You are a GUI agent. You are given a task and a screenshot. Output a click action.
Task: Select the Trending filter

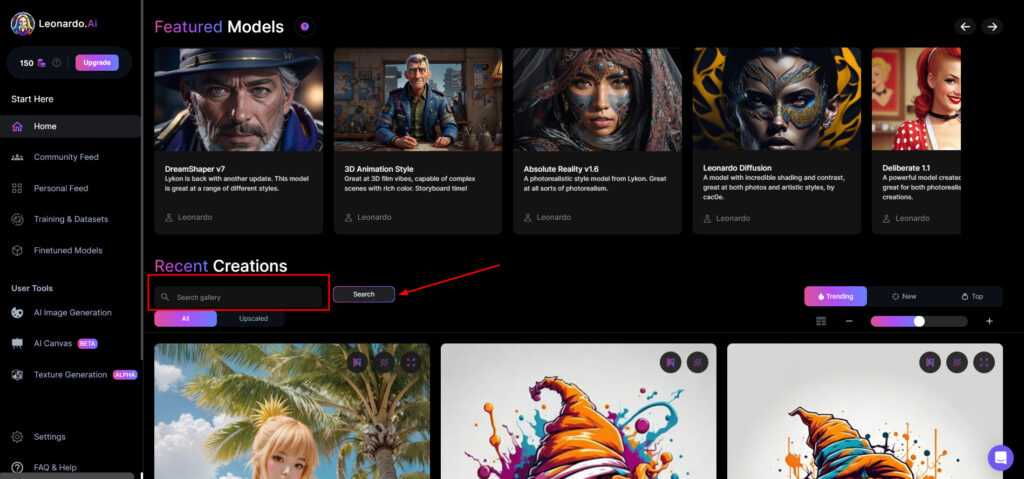835,296
